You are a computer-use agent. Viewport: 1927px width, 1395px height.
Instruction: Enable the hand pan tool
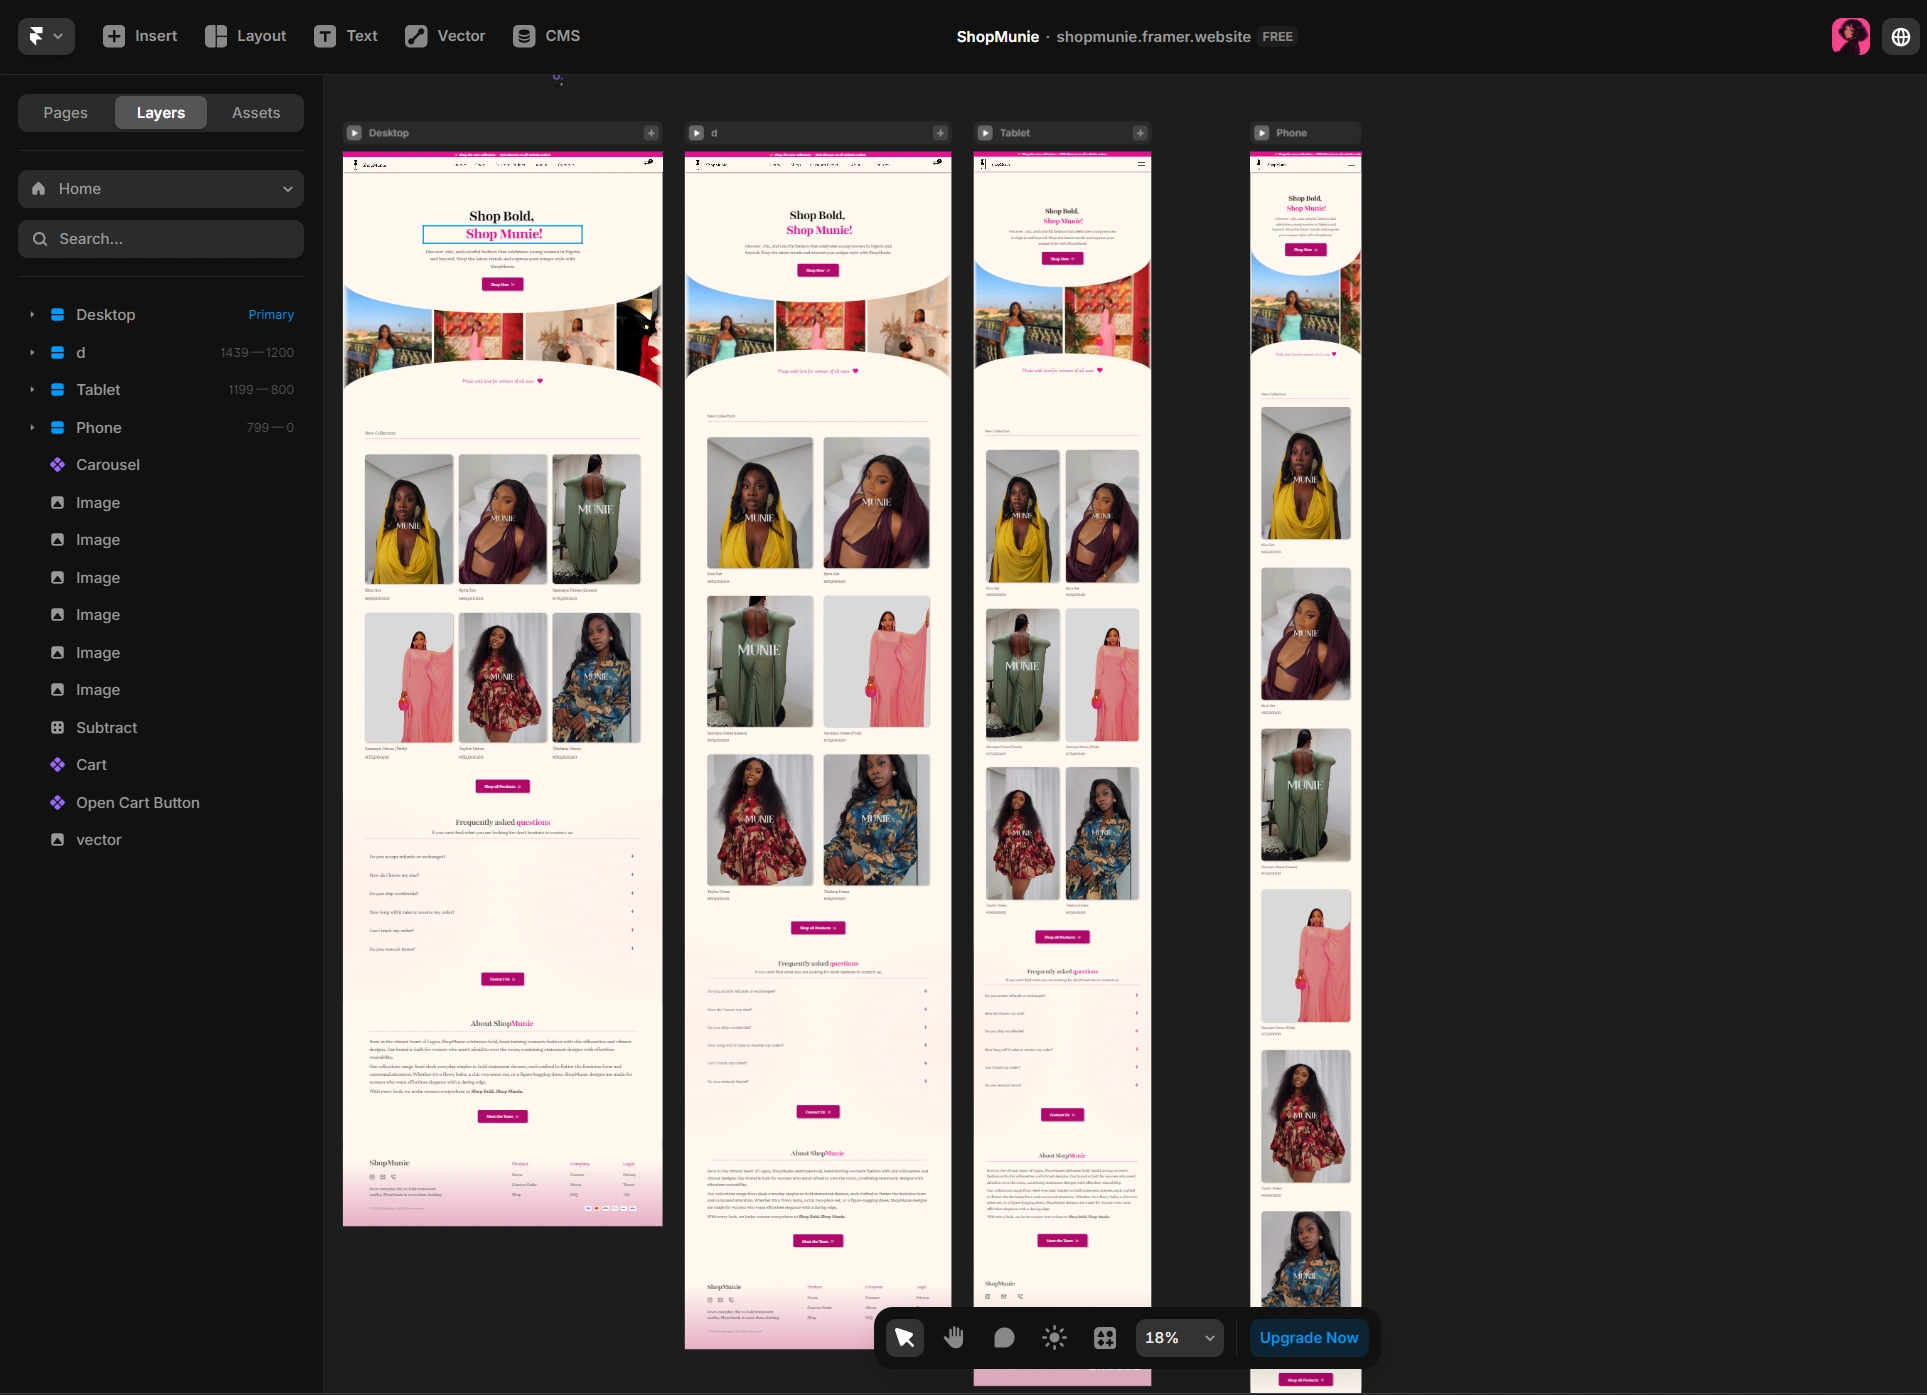pos(954,1337)
